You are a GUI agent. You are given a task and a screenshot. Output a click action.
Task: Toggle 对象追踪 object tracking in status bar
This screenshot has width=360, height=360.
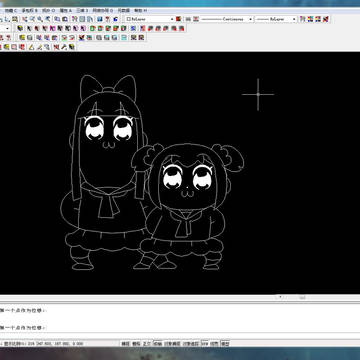pos(191,343)
